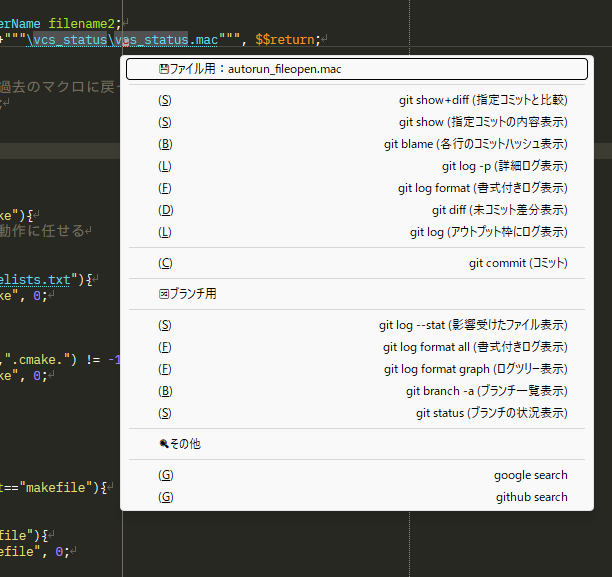Screen dimensions: 612x577
Task: Click git commit (コミット) entry
Action: coord(357,263)
